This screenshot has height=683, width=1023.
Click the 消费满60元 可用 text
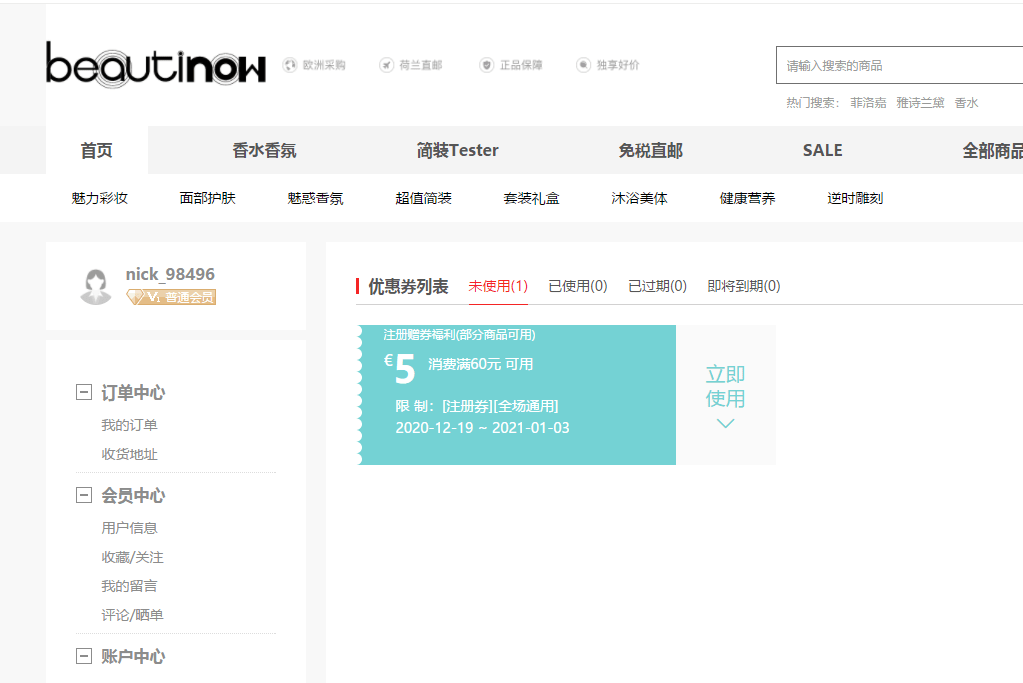pos(481,364)
